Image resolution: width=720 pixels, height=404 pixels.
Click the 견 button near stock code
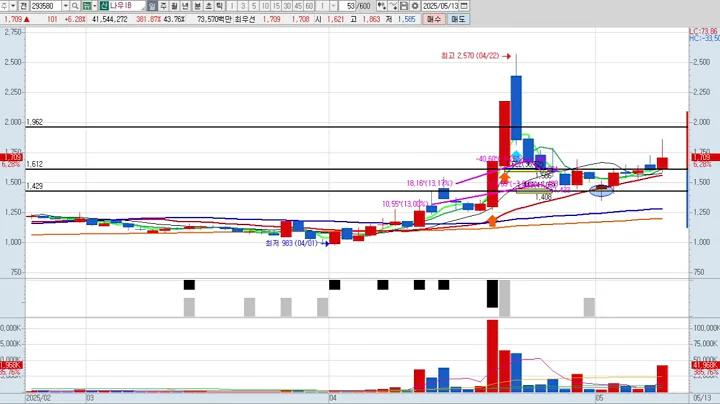click(24, 6)
